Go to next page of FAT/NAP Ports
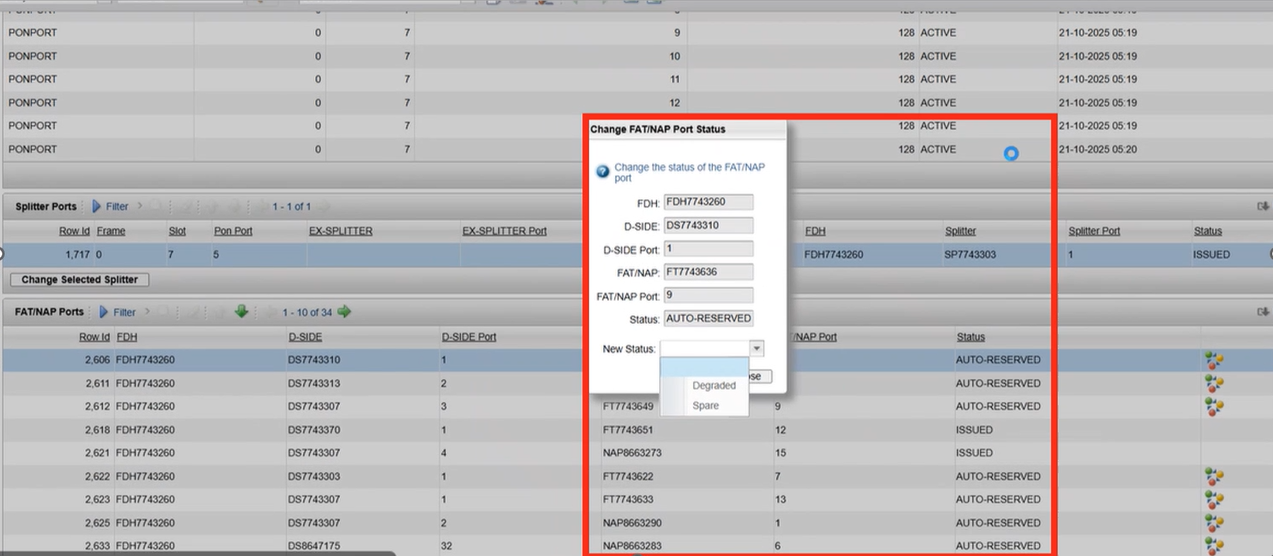Image resolution: width=1273 pixels, height=556 pixels. coord(345,312)
